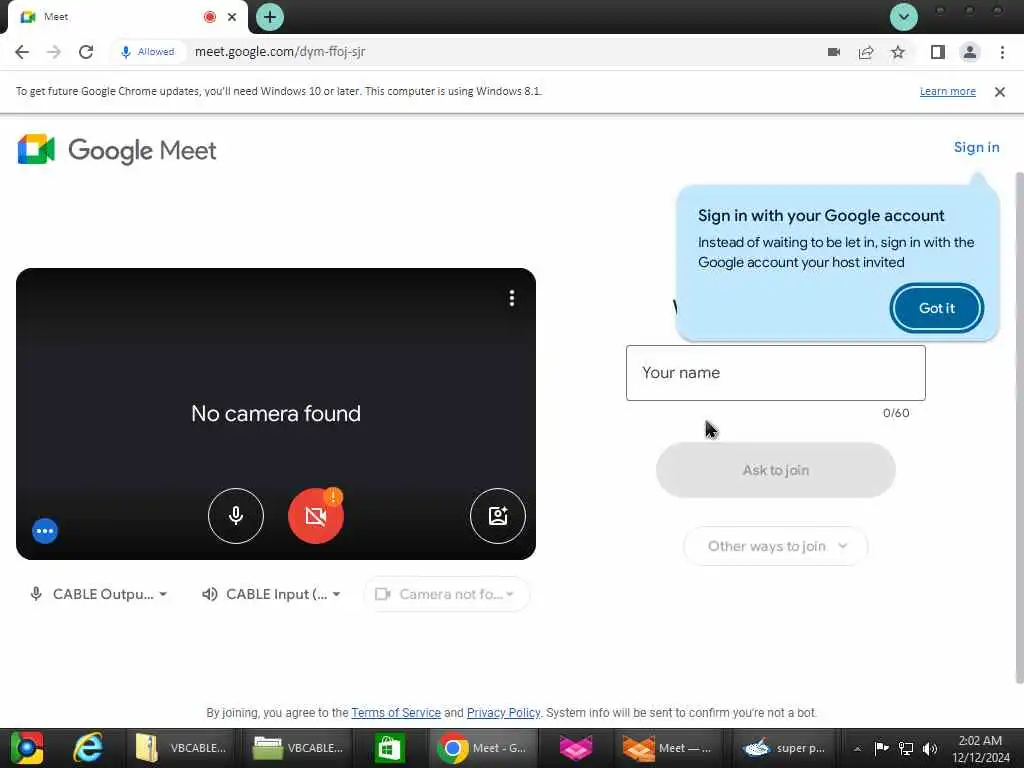Click Learn more about Chrome updates
1024x768 pixels.
tap(948, 91)
